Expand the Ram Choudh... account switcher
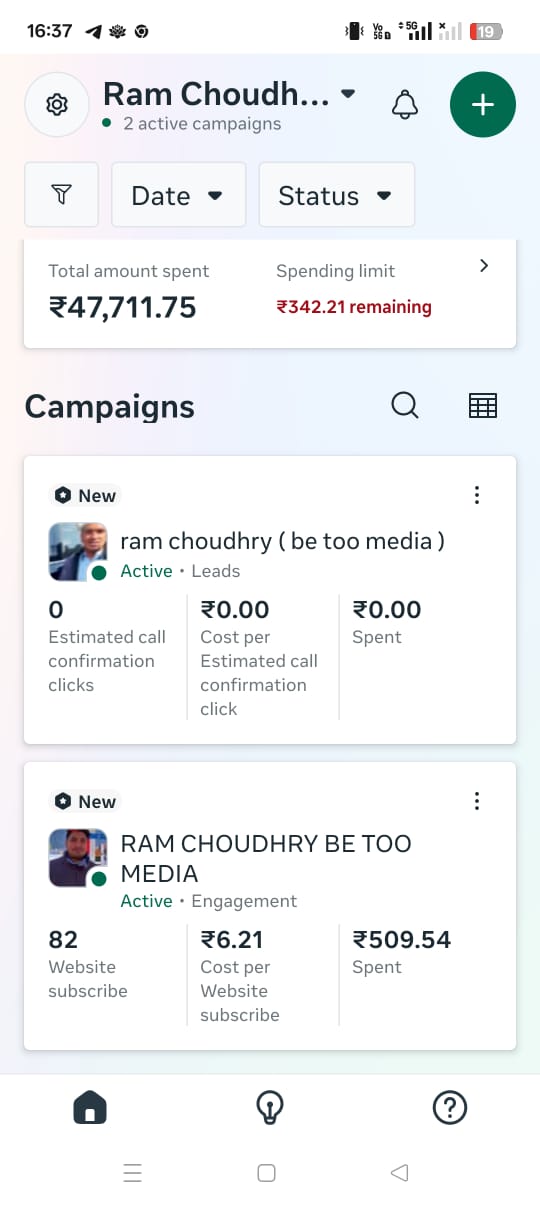The height and width of the screenshot is (1206, 540). coord(230,94)
